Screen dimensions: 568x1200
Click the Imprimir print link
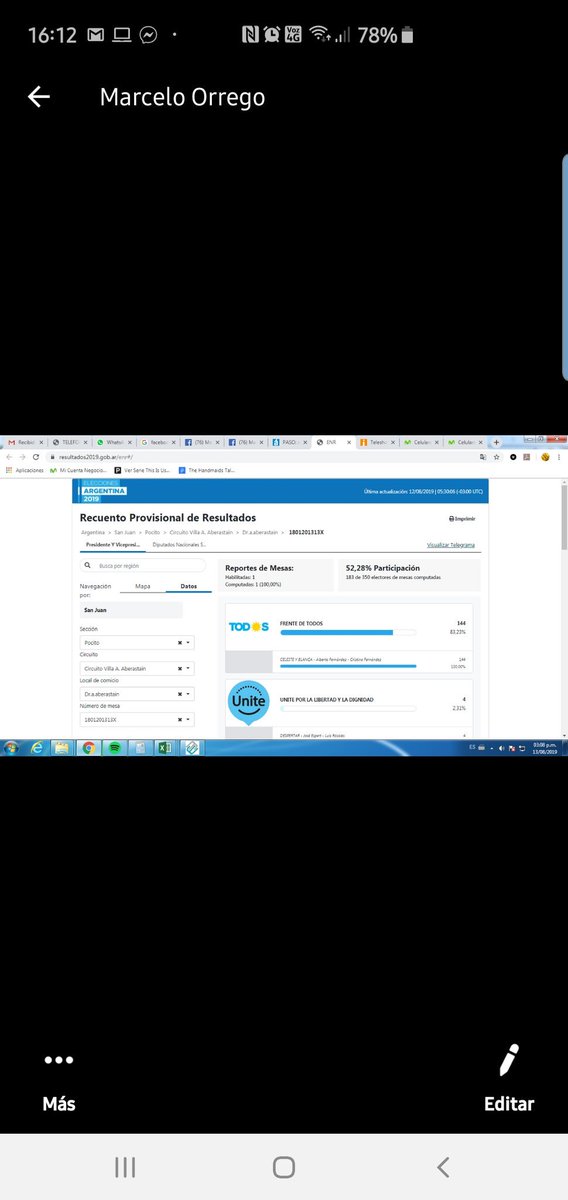[462, 518]
